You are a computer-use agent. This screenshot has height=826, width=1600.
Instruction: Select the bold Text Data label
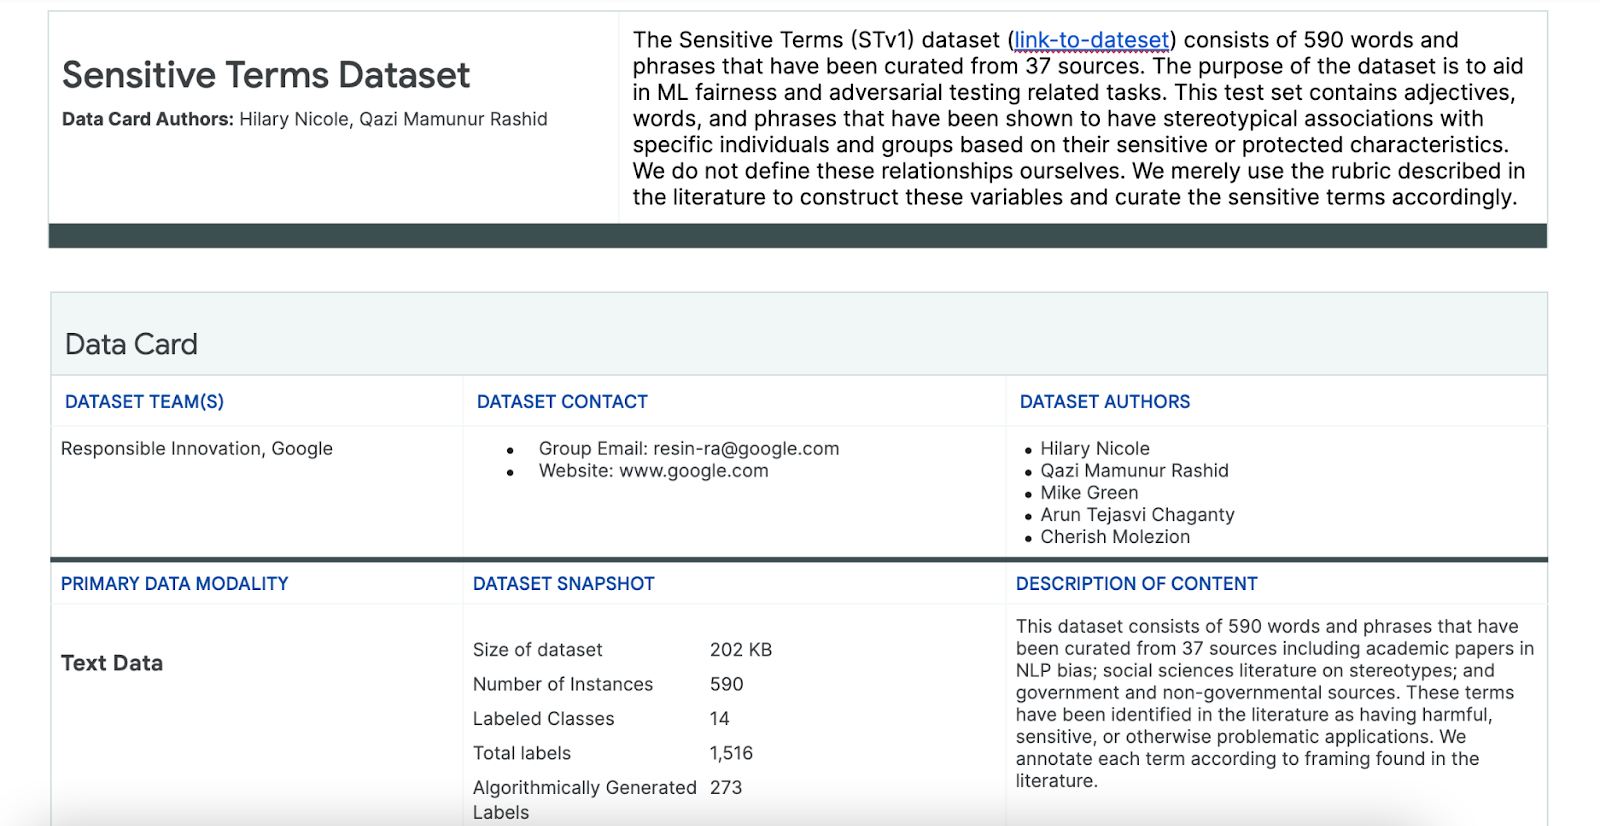(x=112, y=663)
